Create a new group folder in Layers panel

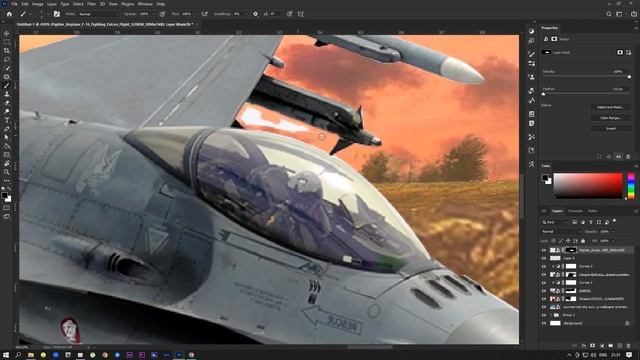coord(611,345)
